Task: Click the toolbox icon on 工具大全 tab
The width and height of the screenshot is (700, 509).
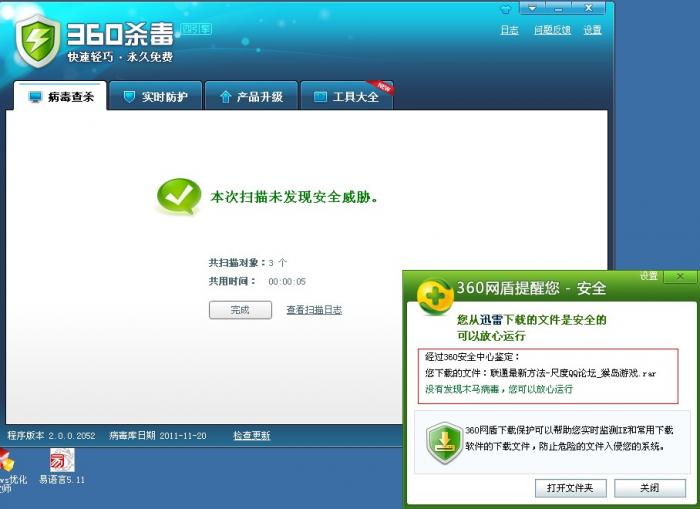Action: click(320, 96)
